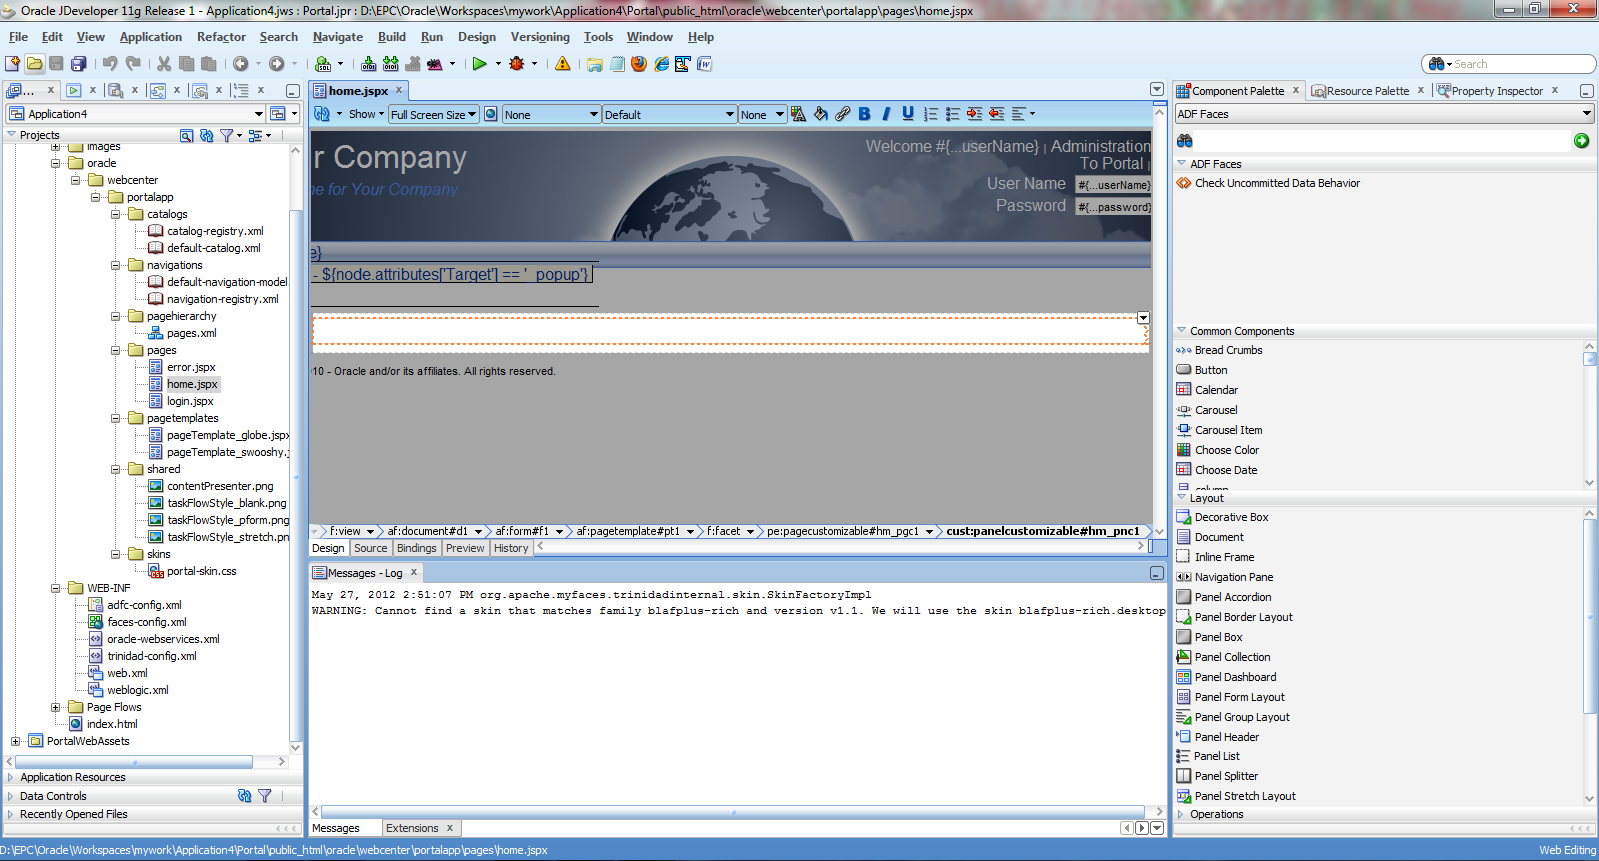Toggle Bold formatting
Image resolution: width=1599 pixels, height=861 pixels.
point(865,114)
